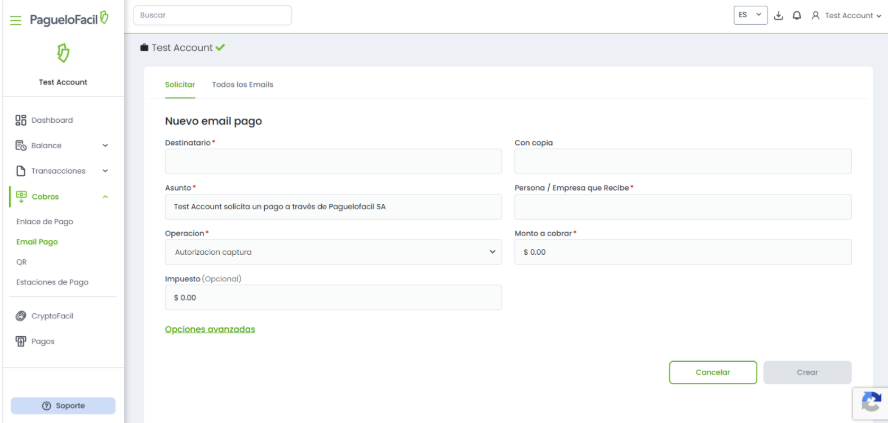The image size is (888, 423).
Task: Open the Opciones avanzadas link
Action: [x=210, y=329]
